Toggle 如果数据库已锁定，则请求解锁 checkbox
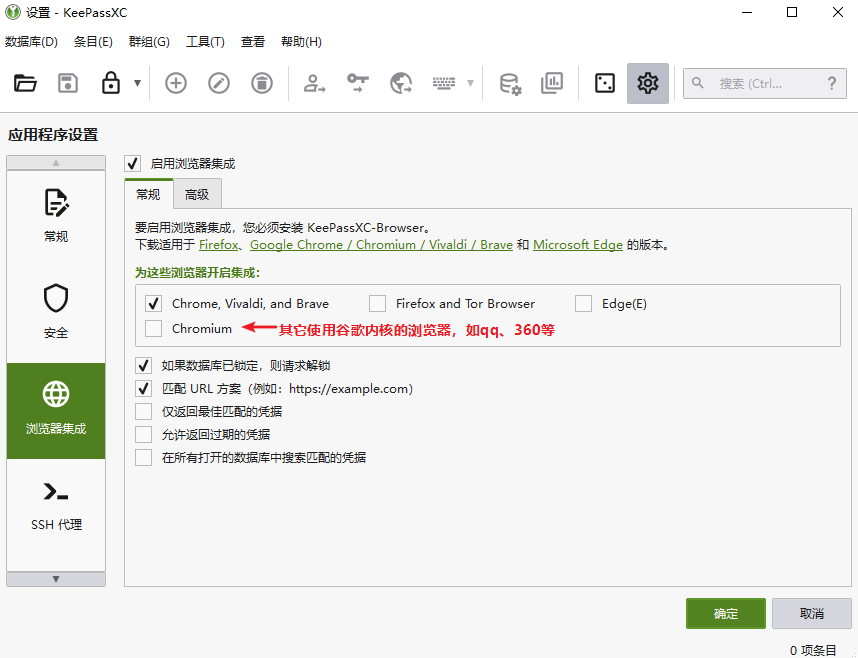Image resolution: width=858 pixels, height=658 pixels. [x=143, y=365]
